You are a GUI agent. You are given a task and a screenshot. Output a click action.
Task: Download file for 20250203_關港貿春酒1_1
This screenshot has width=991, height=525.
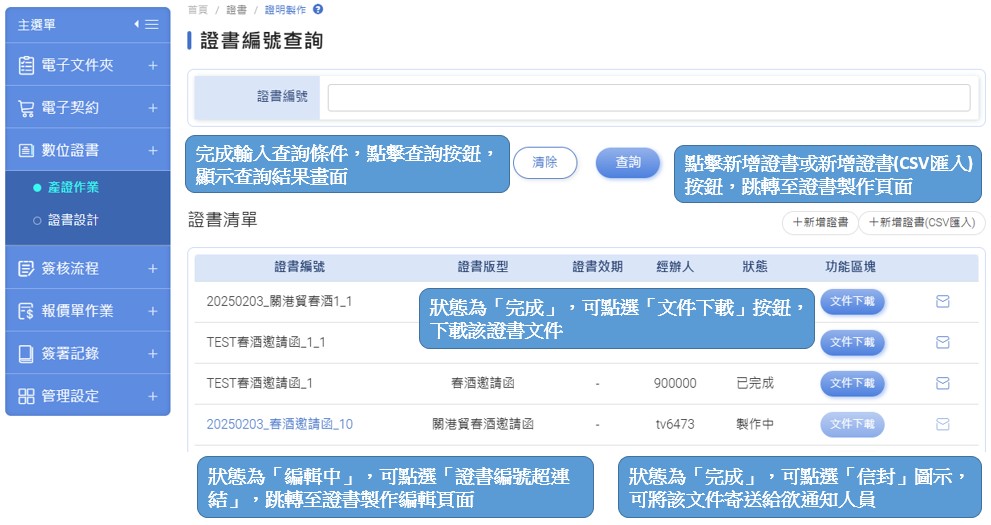852,301
